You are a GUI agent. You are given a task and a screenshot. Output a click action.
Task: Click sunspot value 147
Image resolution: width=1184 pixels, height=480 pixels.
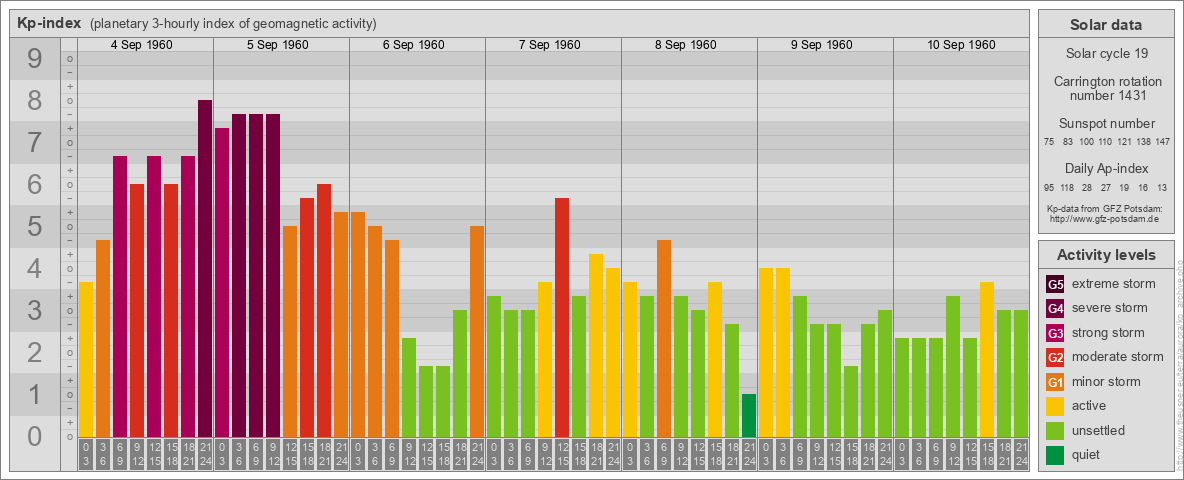pos(1162,142)
